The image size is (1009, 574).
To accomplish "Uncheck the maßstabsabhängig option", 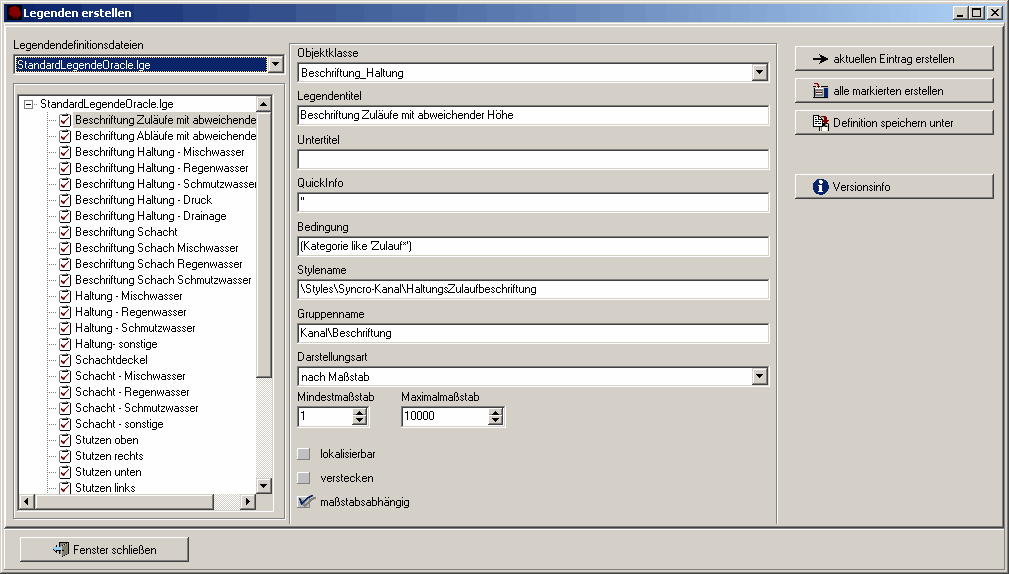I will pyautogui.click(x=306, y=502).
